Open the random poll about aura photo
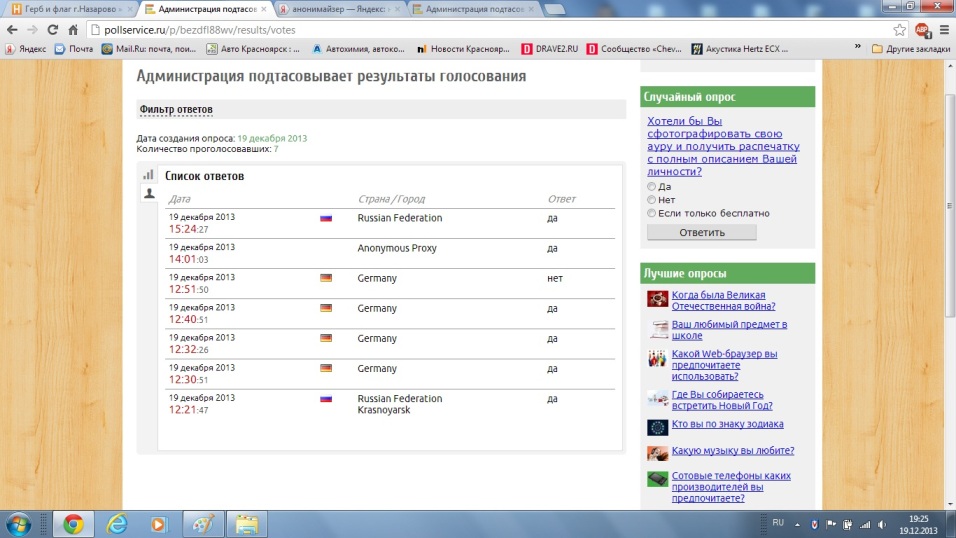This screenshot has width=956, height=538. (723, 146)
